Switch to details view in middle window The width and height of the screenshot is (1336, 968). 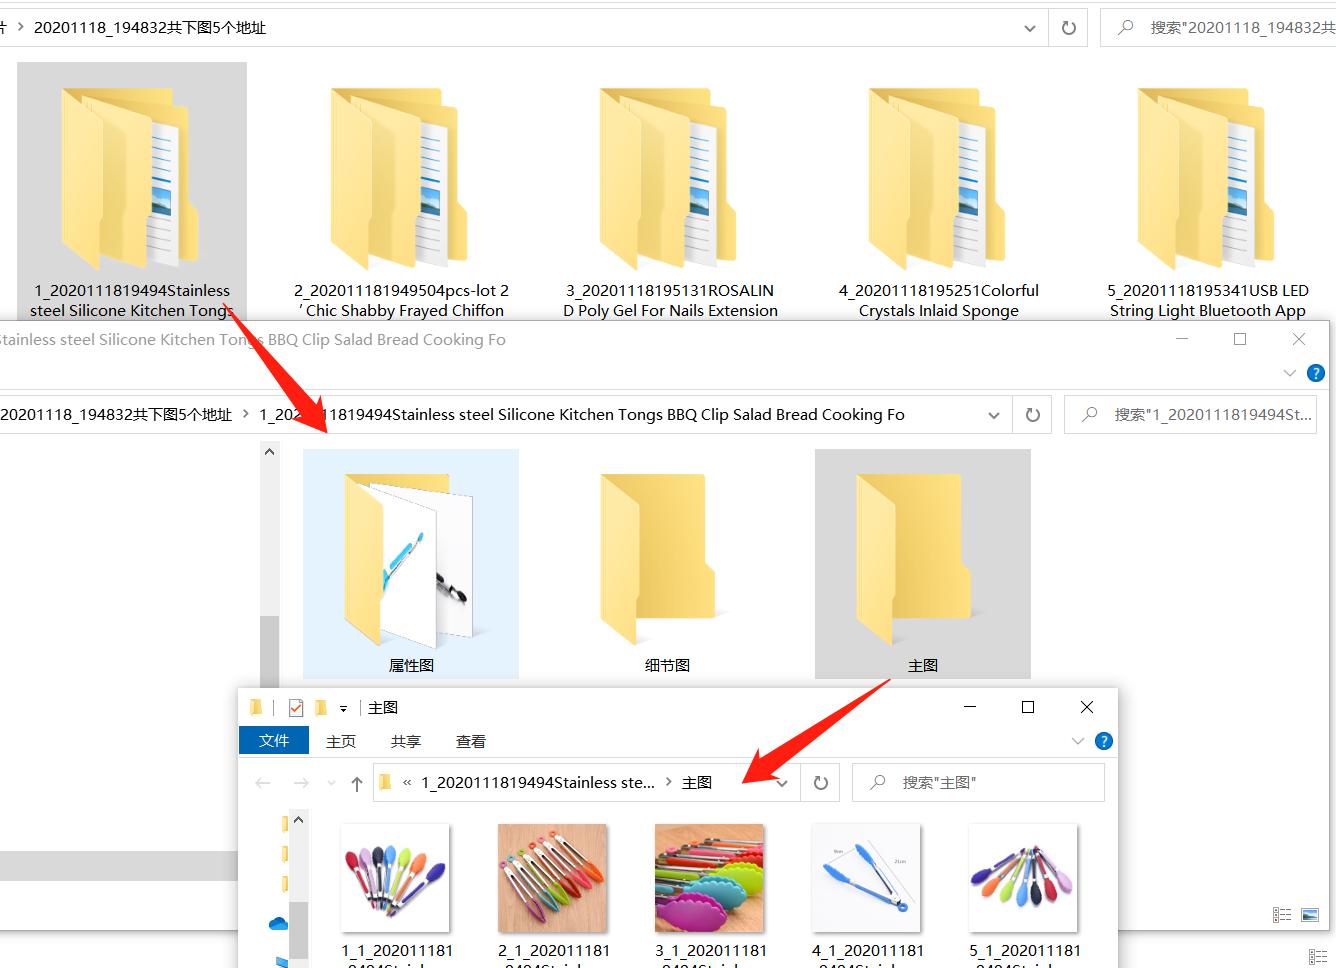pyautogui.click(x=1282, y=914)
